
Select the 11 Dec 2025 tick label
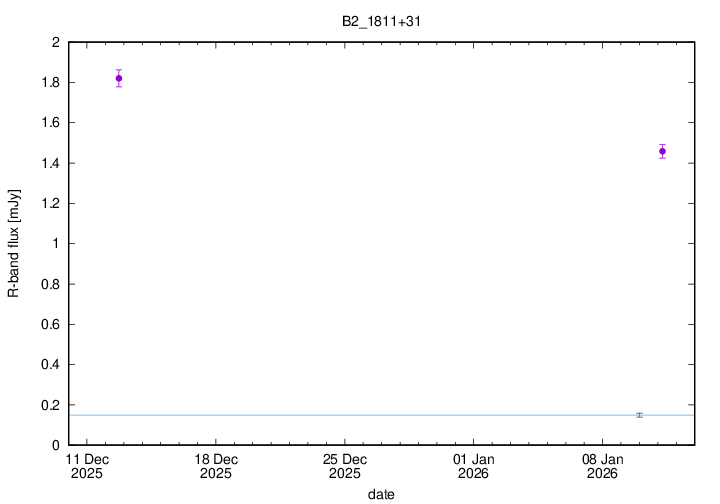pos(87,466)
